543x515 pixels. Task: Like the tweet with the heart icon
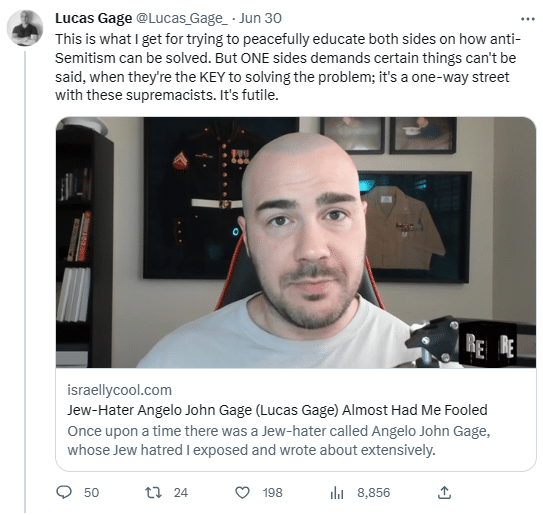coord(242,492)
